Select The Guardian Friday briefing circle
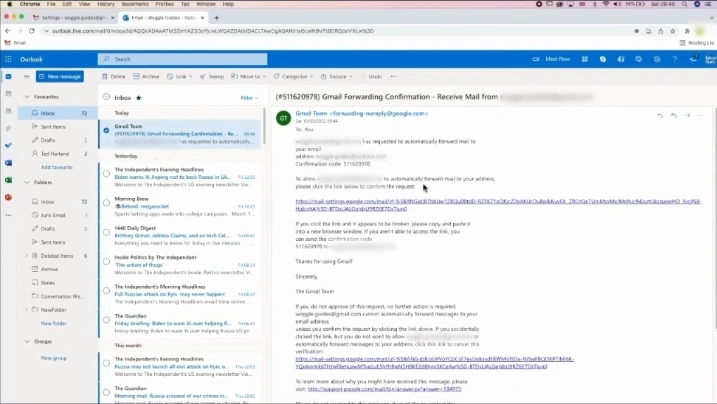 point(106,320)
